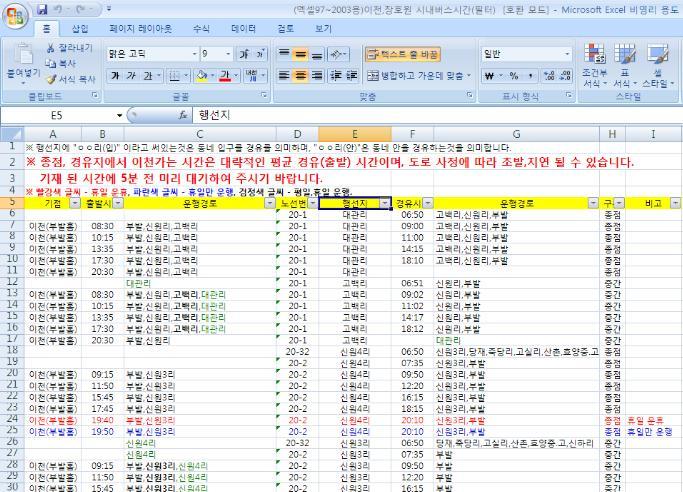Align text to the bottom of the cell
Image resolution: width=683 pixels, height=492 pixels.
[317, 54]
